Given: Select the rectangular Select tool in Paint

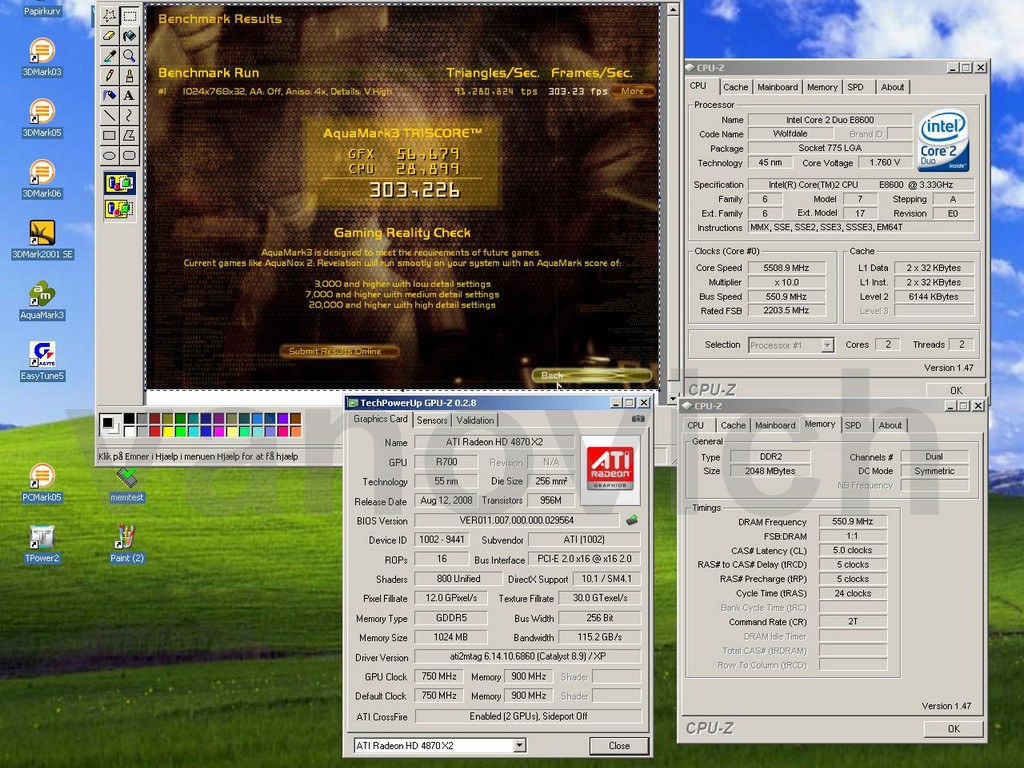Looking at the screenshot, I should (129, 16).
